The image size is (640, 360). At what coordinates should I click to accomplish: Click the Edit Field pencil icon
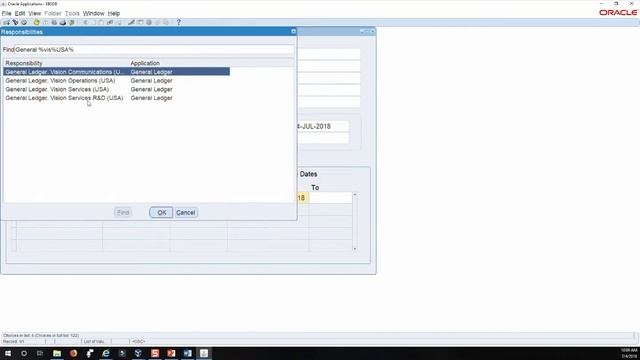[131, 22]
